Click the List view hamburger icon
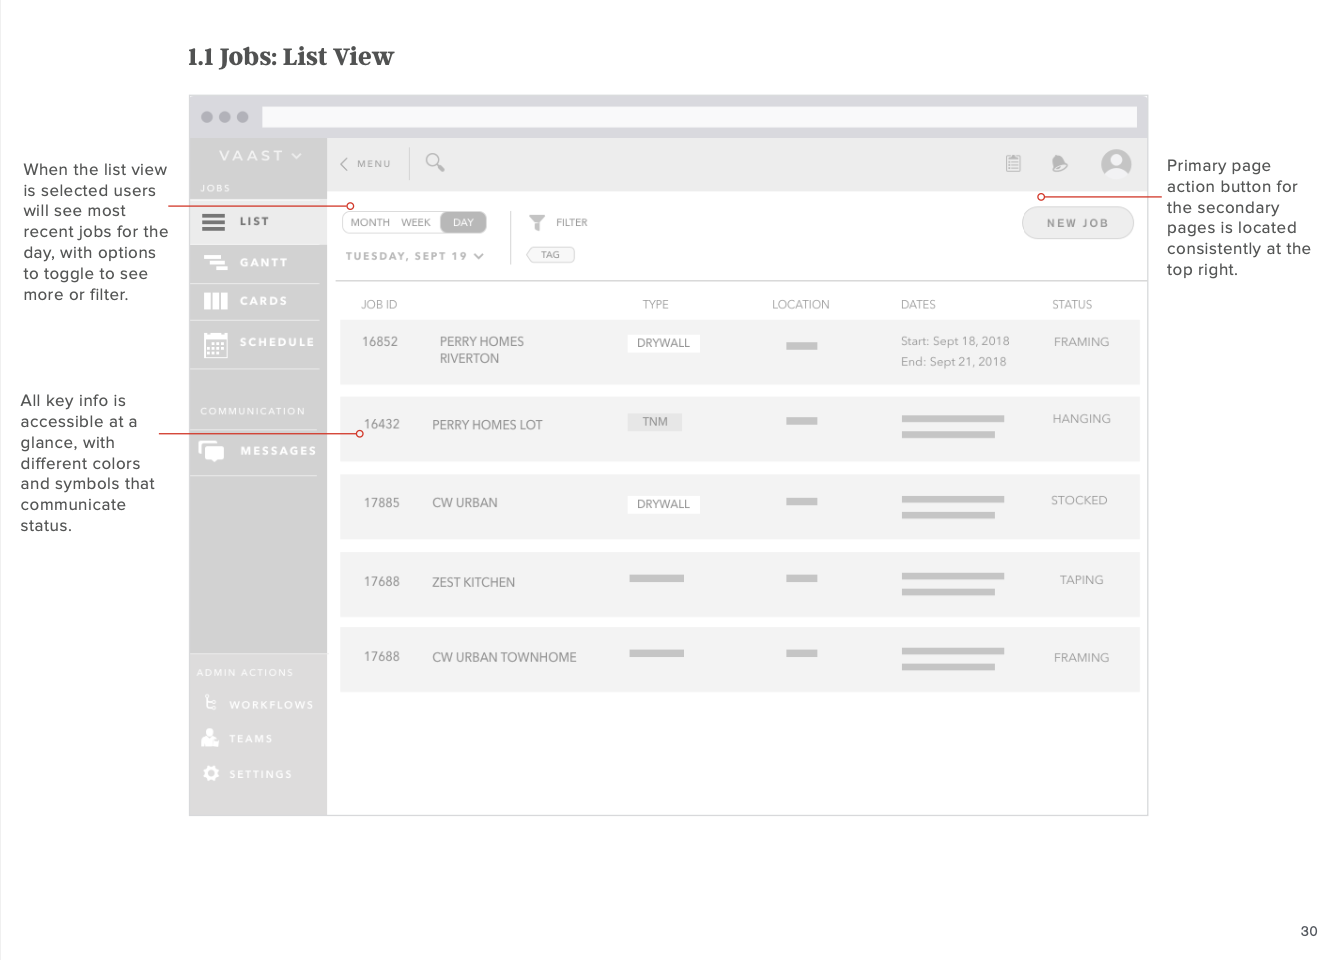Screen dimensions: 1333x960 pos(214,222)
